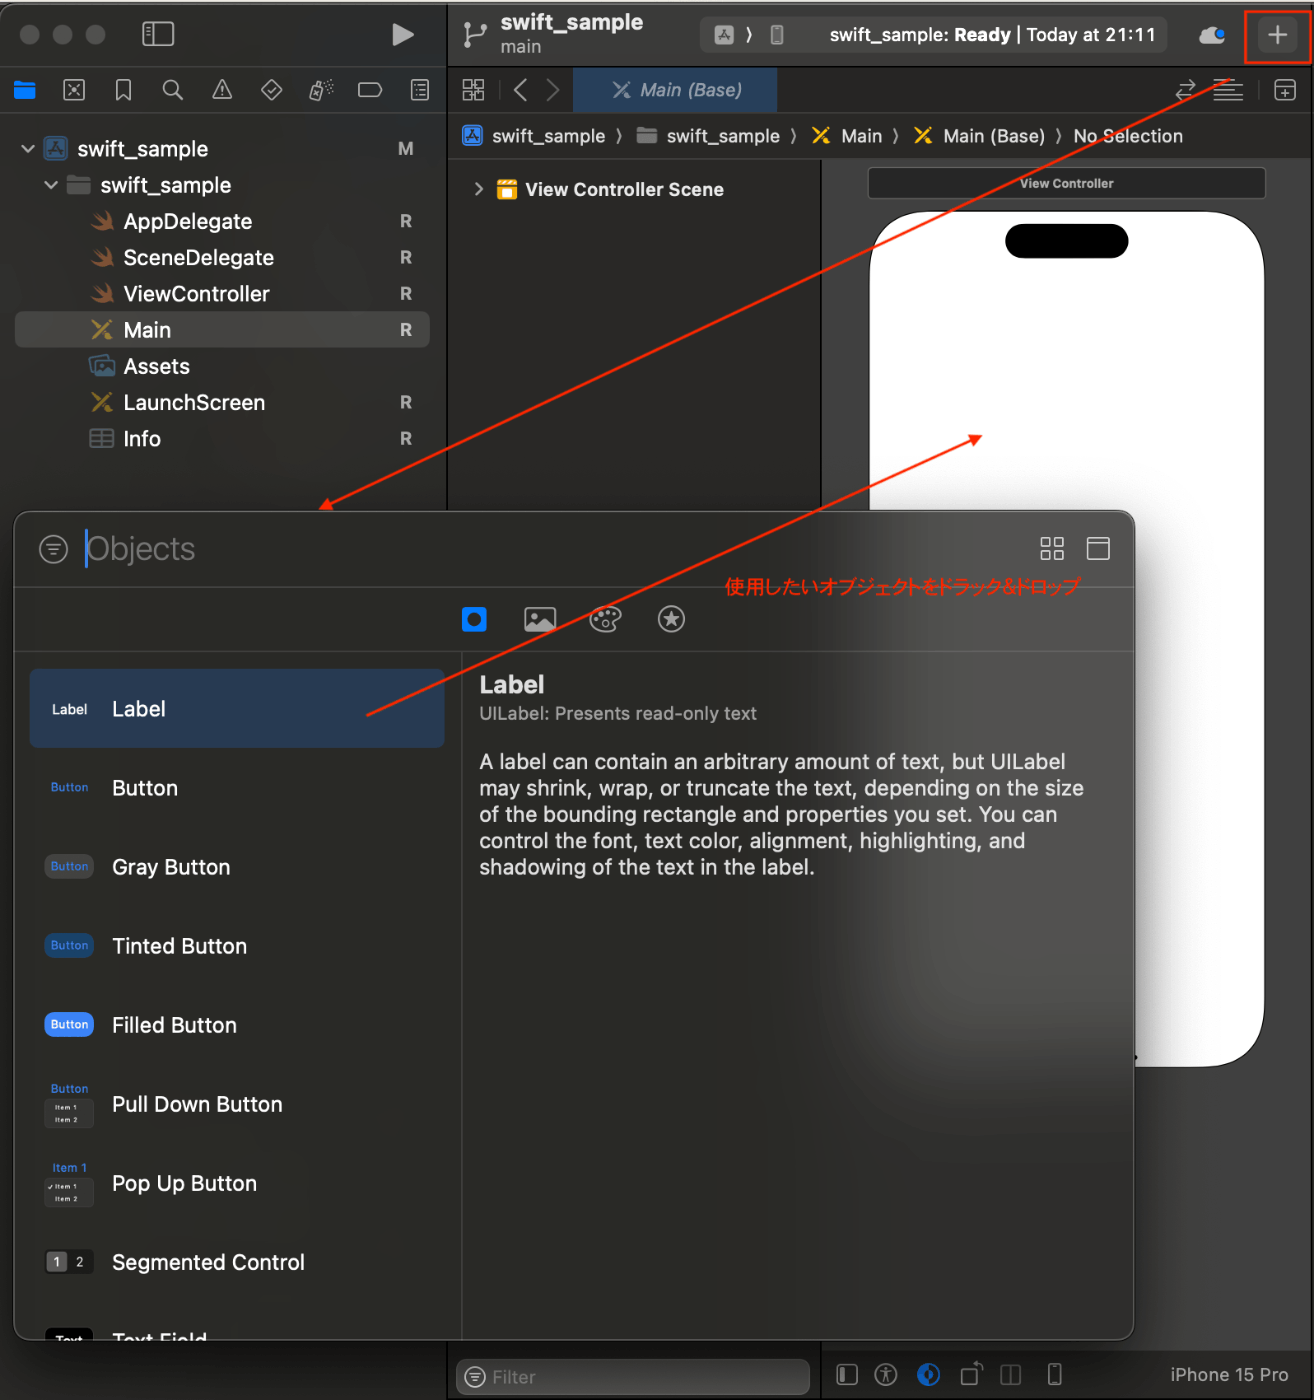
Task: Open accessibility settings on canvas bar
Action: (886, 1375)
